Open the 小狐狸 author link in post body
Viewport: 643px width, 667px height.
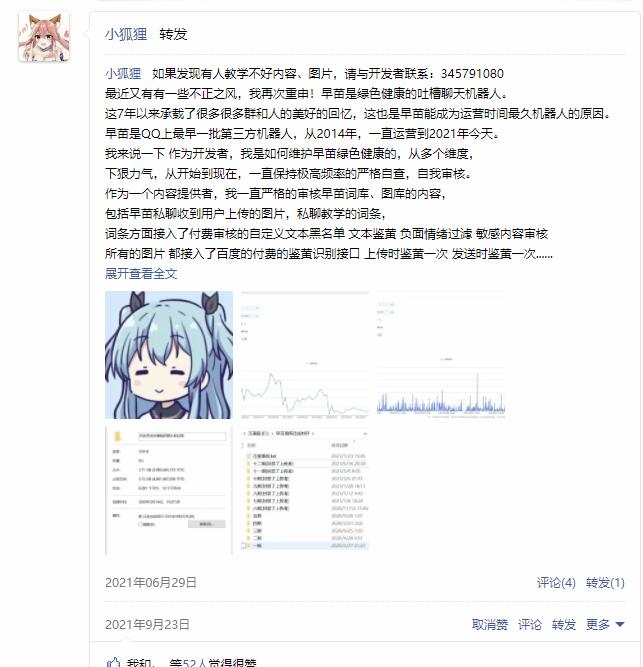tap(123, 74)
